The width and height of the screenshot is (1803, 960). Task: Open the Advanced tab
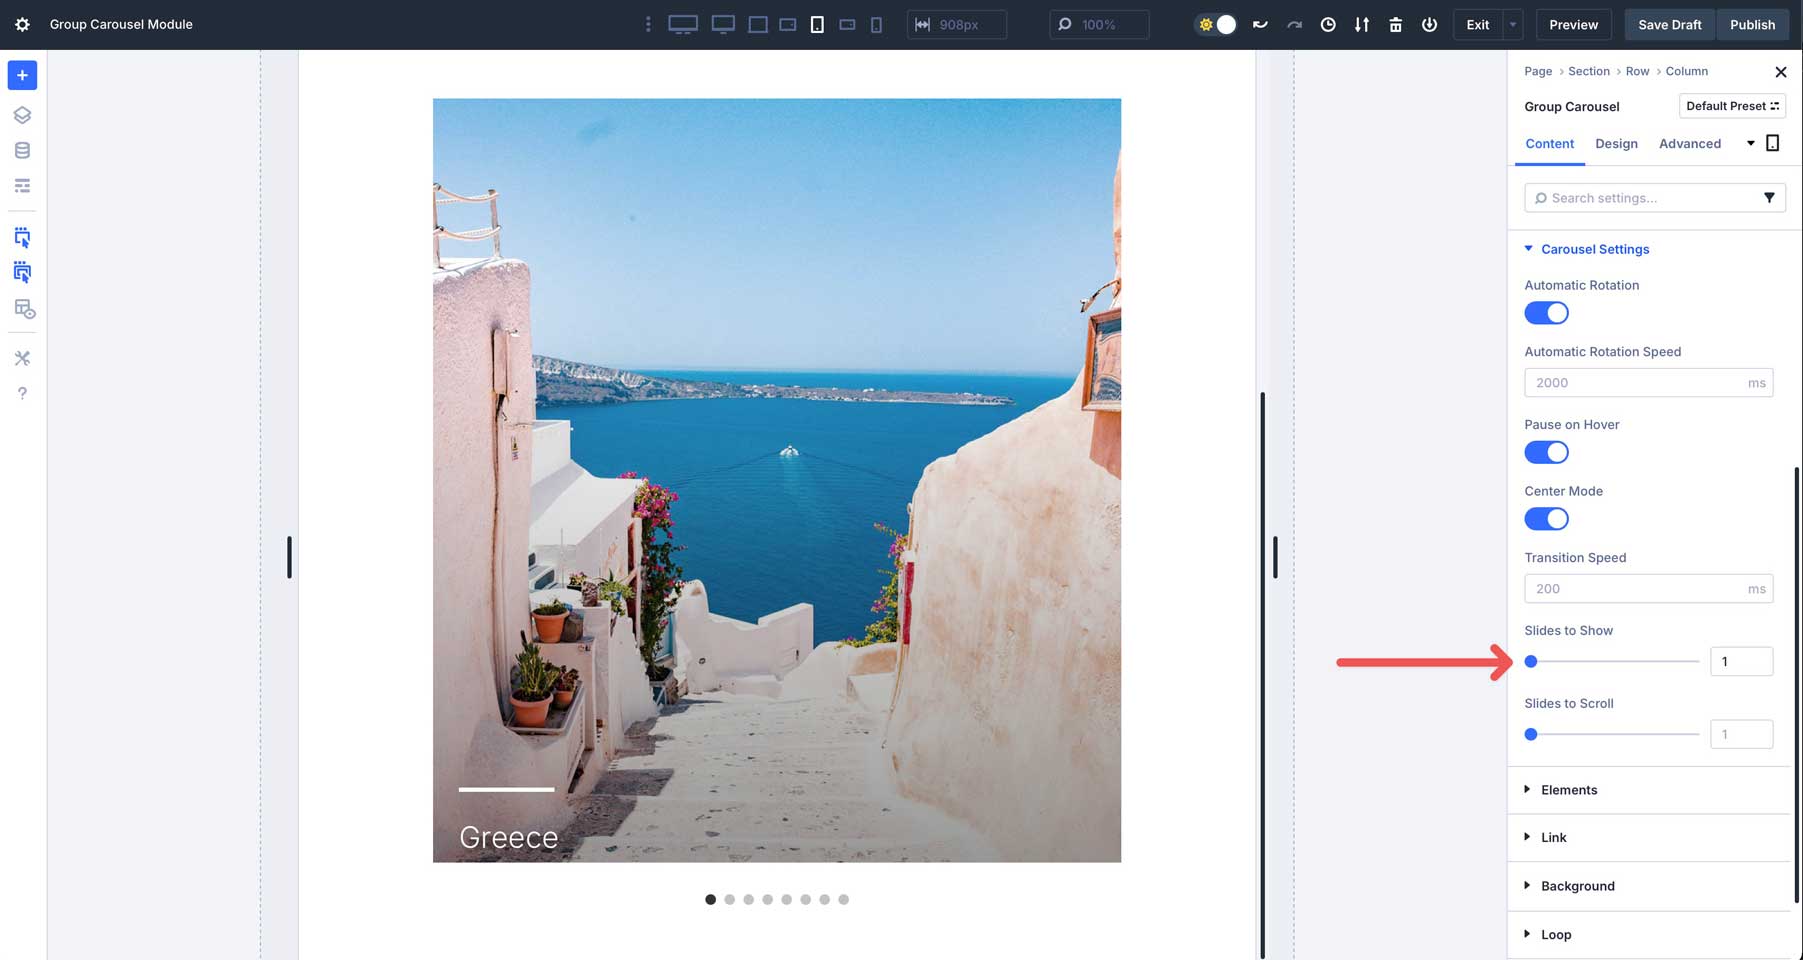[1689, 143]
